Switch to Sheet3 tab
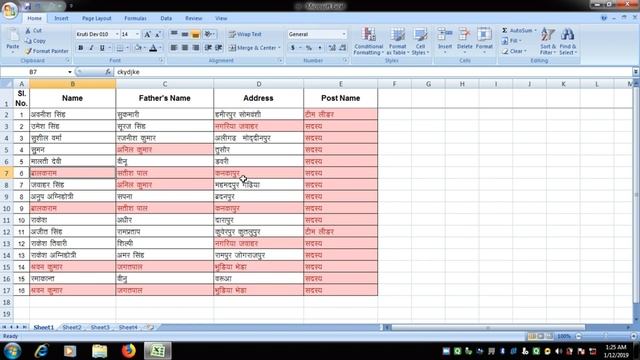The height and width of the screenshot is (360, 640). 100,327
